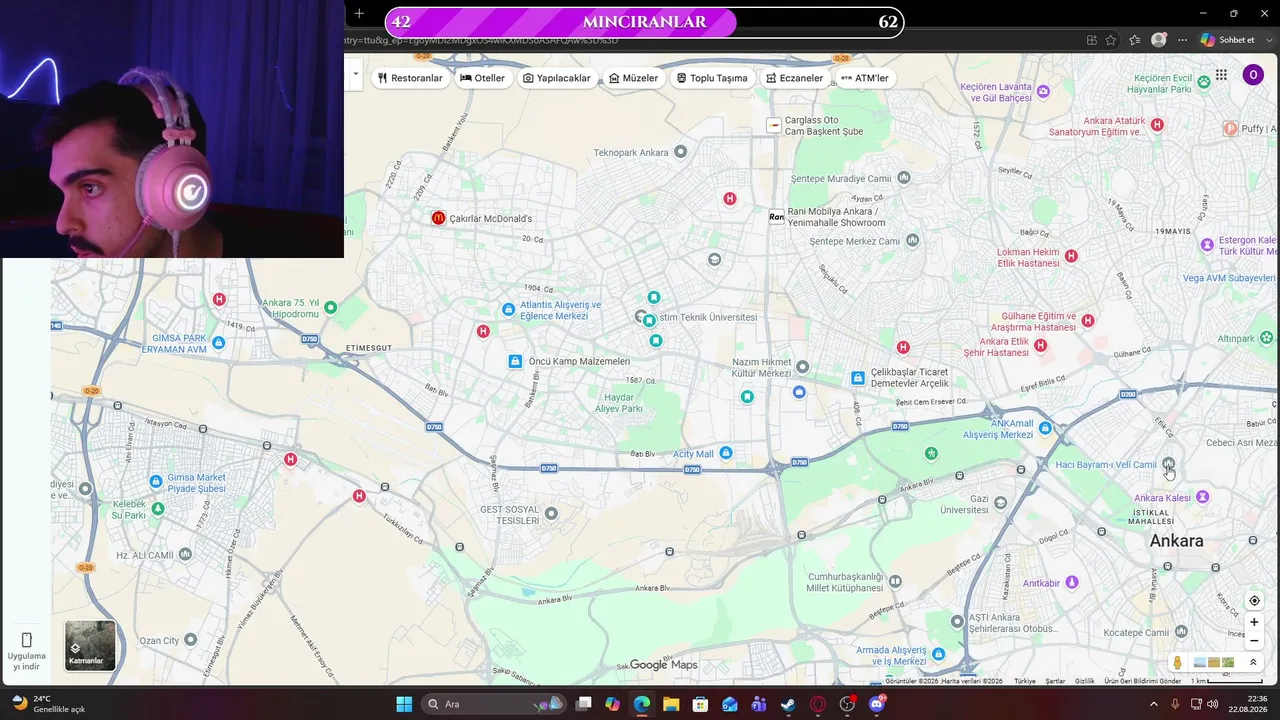Click the Ankara Kalesi landmark pin
The height and width of the screenshot is (720, 1280).
pyautogui.click(x=1203, y=497)
